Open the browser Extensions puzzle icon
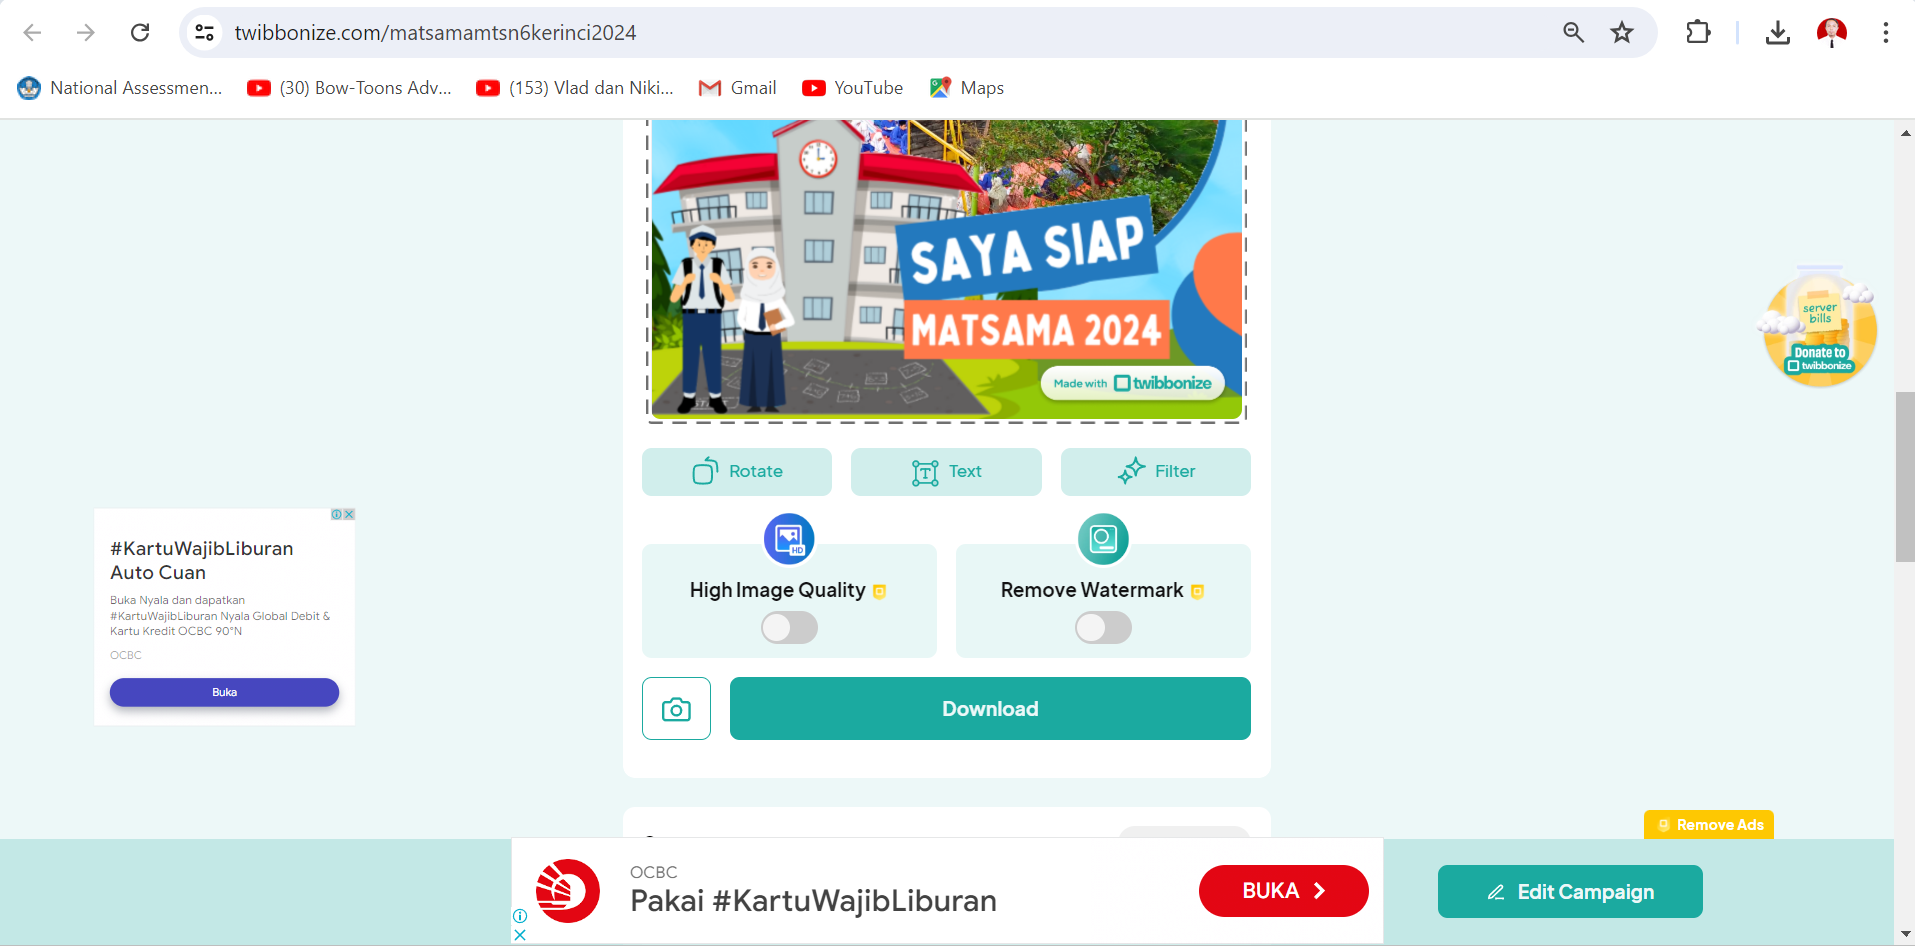This screenshot has width=1915, height=946. coord(1698,33)
